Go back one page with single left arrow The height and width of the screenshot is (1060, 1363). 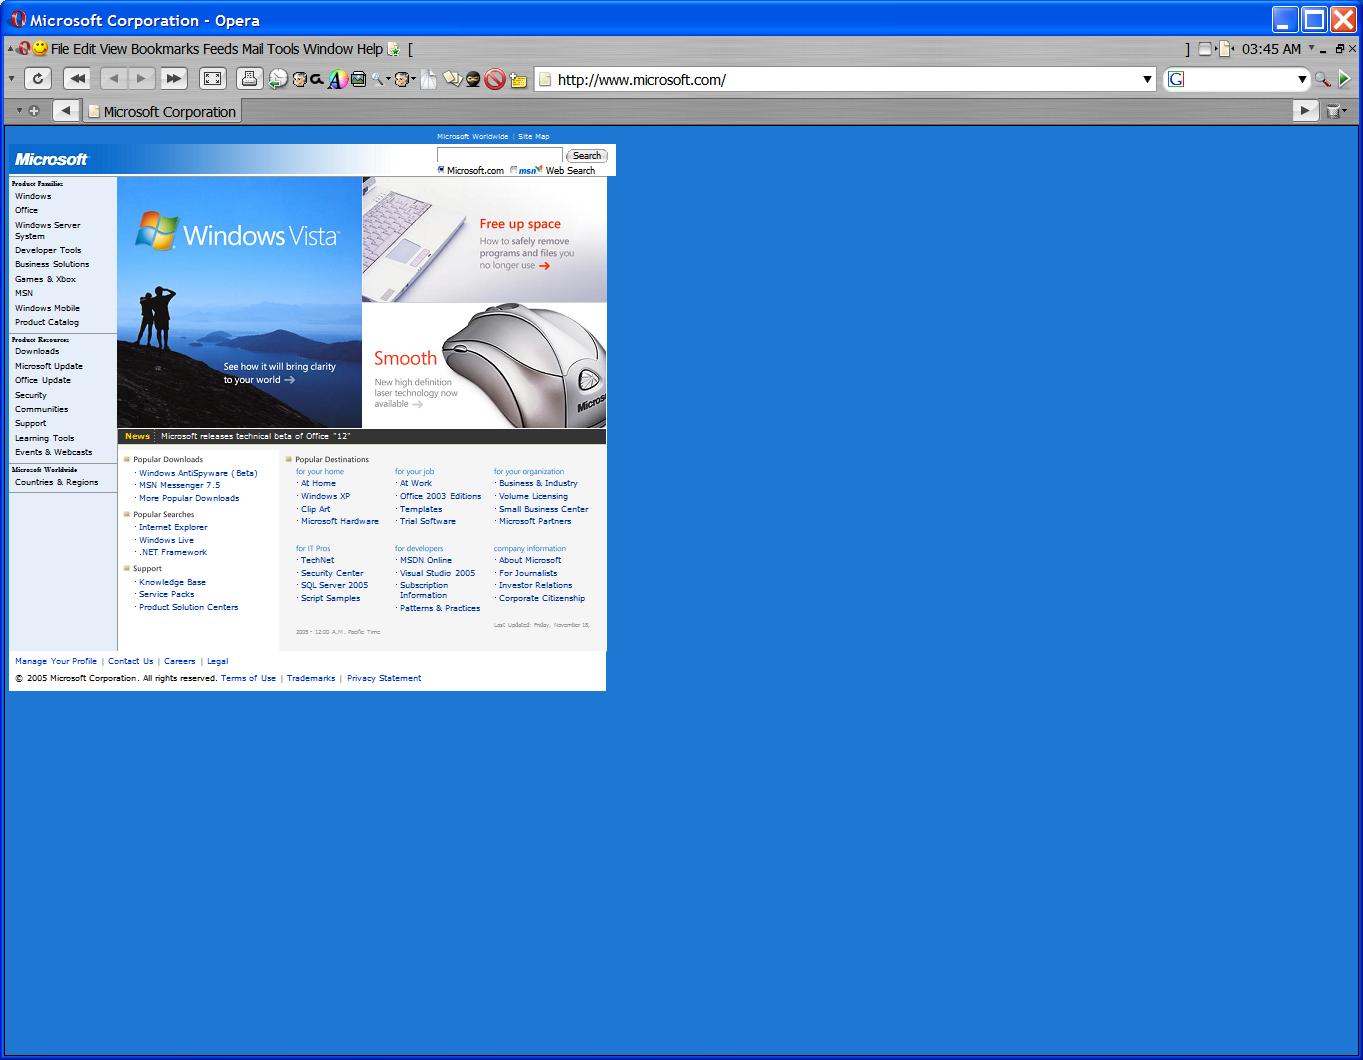point(113,79)
